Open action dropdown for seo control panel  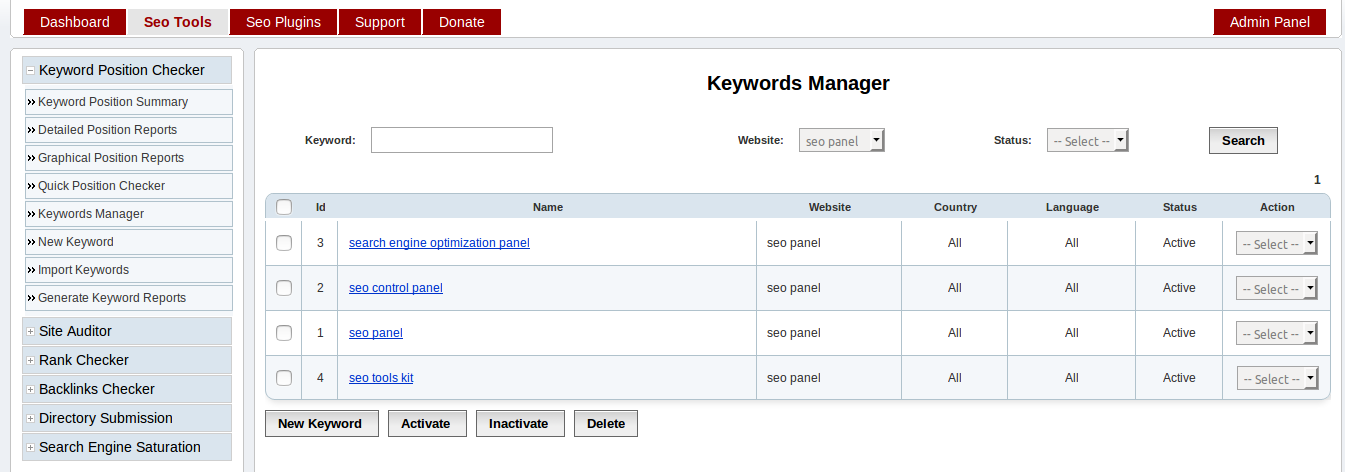[x=1277, y=289]
